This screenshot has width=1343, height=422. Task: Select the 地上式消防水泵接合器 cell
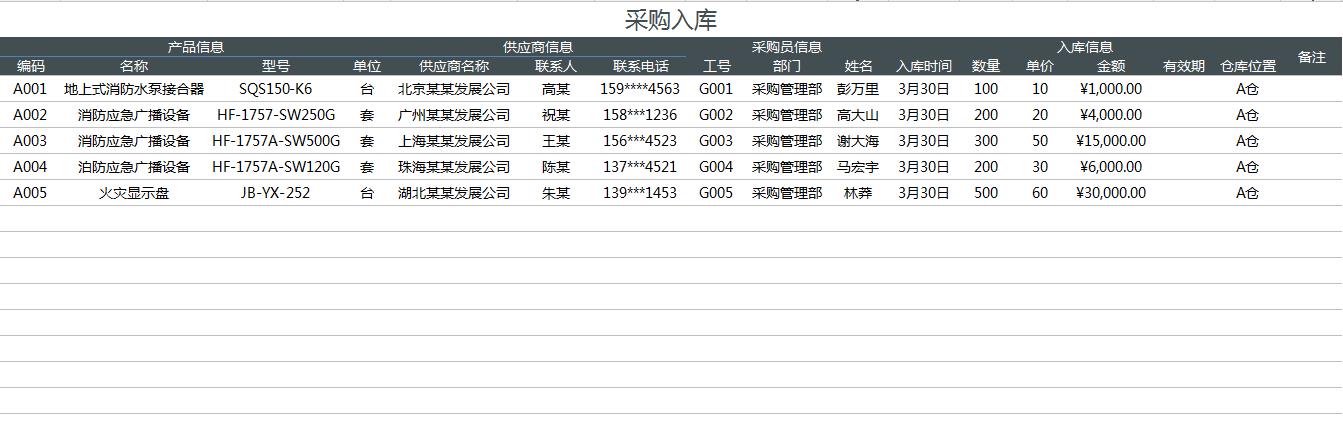[134, 89]
